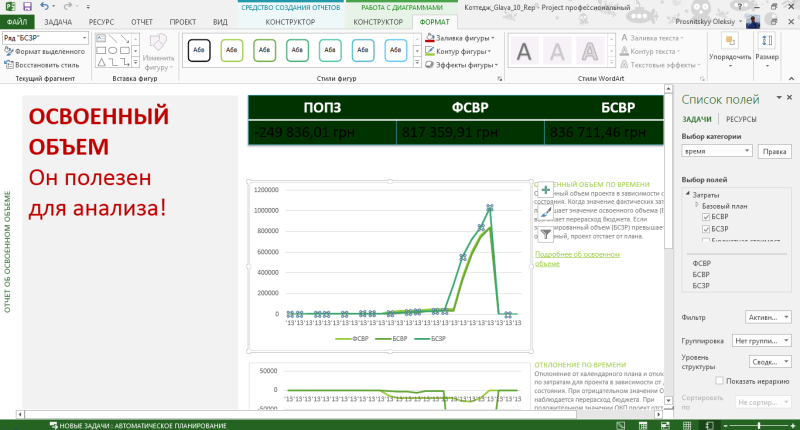Click the zoom slider in status bar
The width and height of the screenshot is (800, 430).
point(759,425)
